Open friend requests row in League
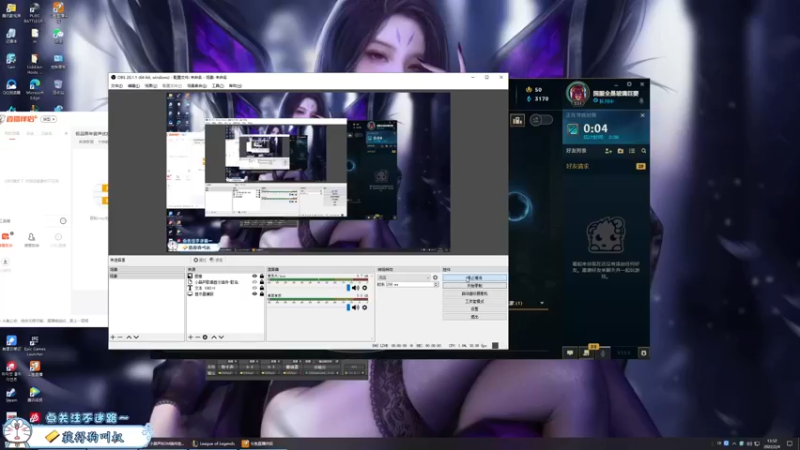 coord(606,166)
